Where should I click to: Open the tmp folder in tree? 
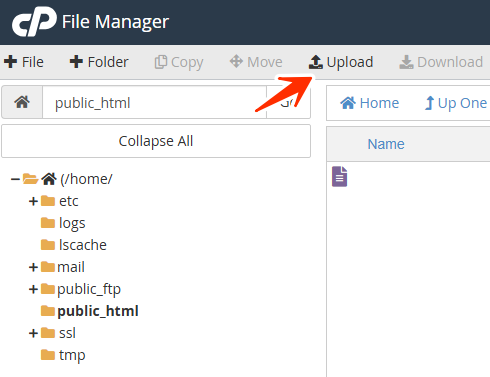[x=72, y=355]
